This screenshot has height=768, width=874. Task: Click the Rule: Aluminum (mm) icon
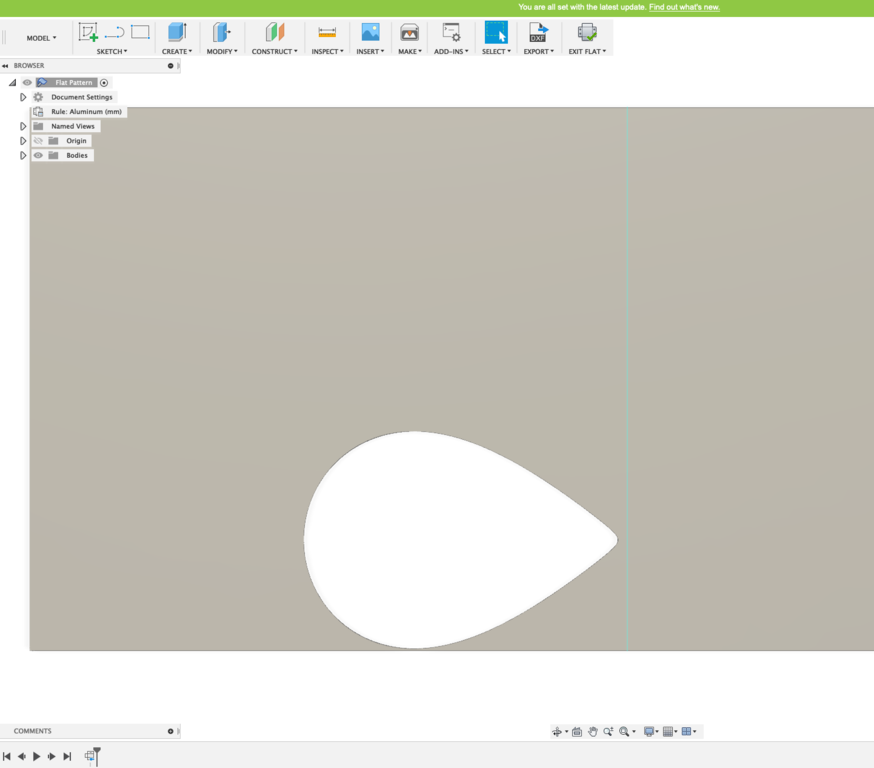[38, 111]
